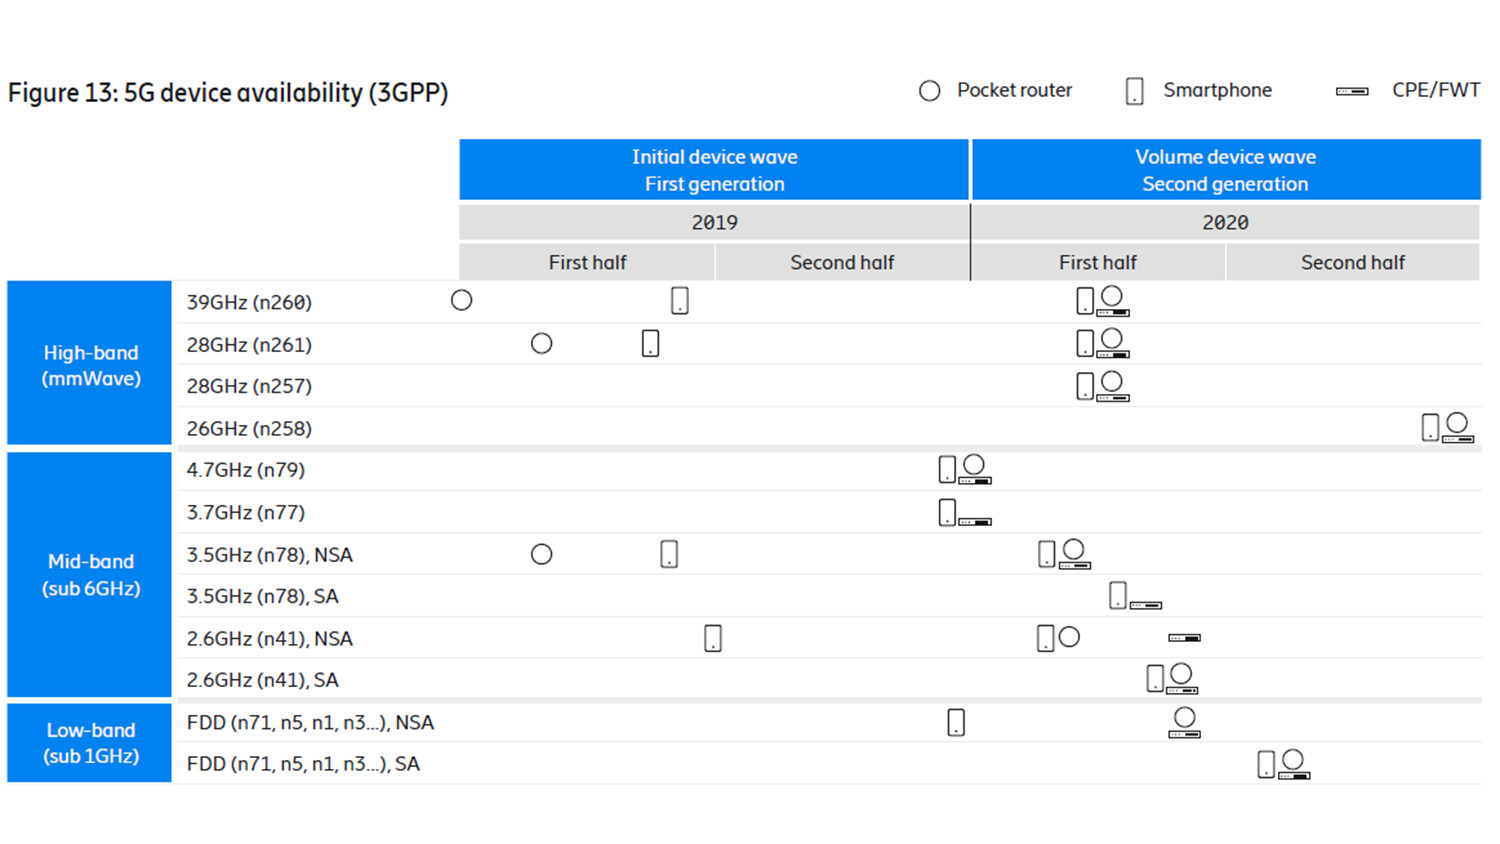Image resolution: width=1500 pixels, height=844 pixels.
Task: Select the 2020 column header
Action: coord(1226,222)
